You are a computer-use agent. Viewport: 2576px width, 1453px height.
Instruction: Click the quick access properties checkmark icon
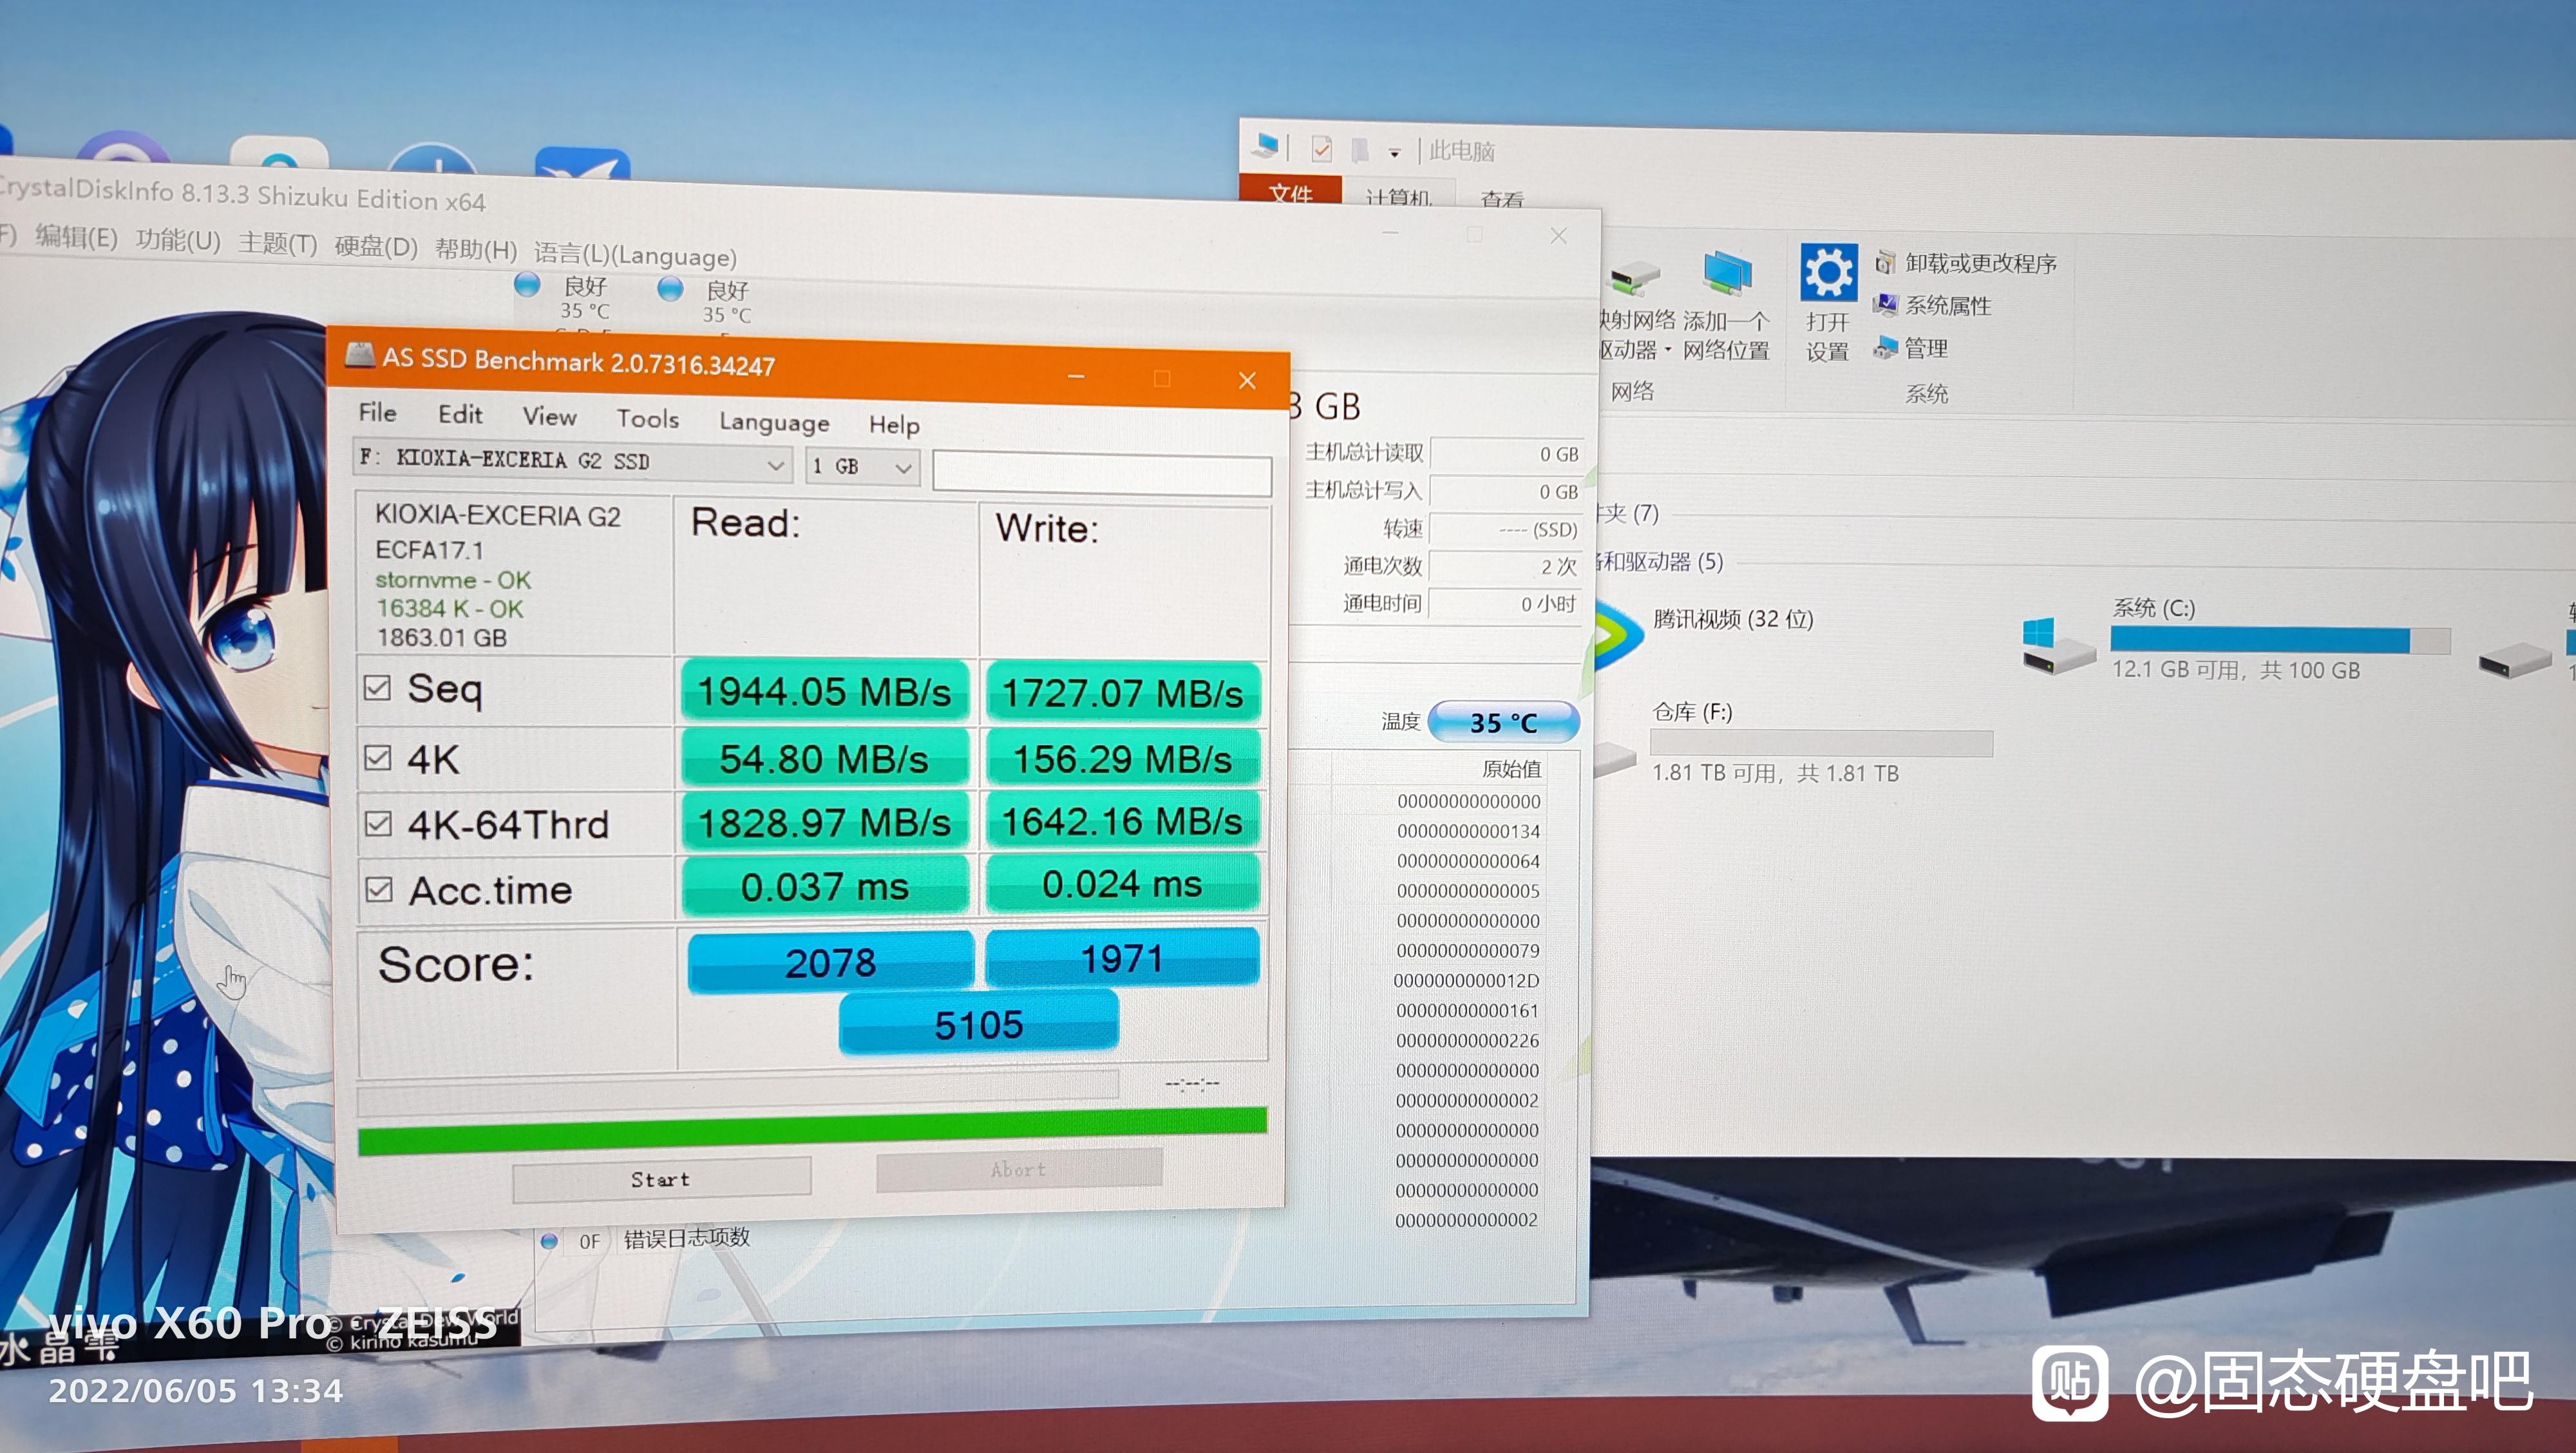(x=1321, y=150)
